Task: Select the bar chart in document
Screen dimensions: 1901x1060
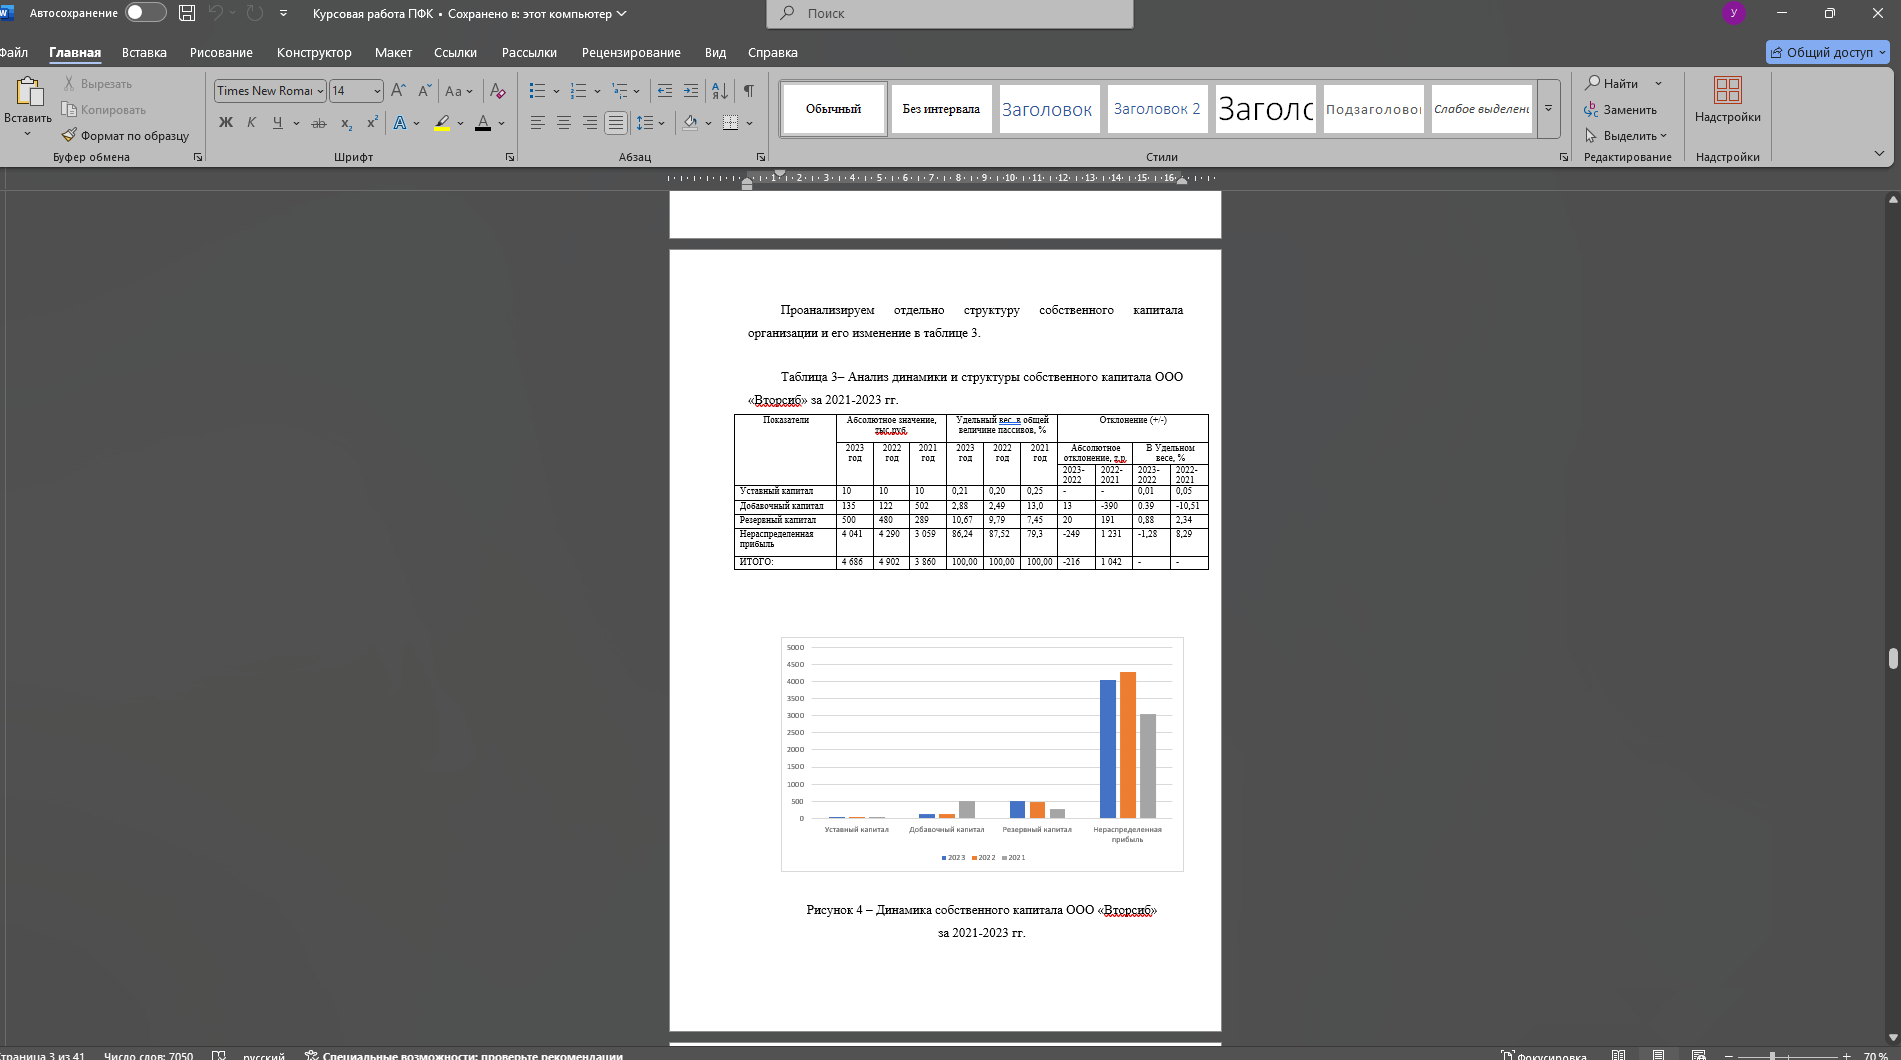Action: (x=982, y=754)
